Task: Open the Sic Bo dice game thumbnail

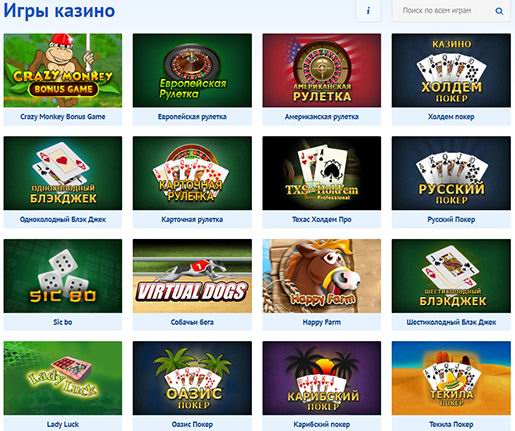Action: (x=63, y=276)
